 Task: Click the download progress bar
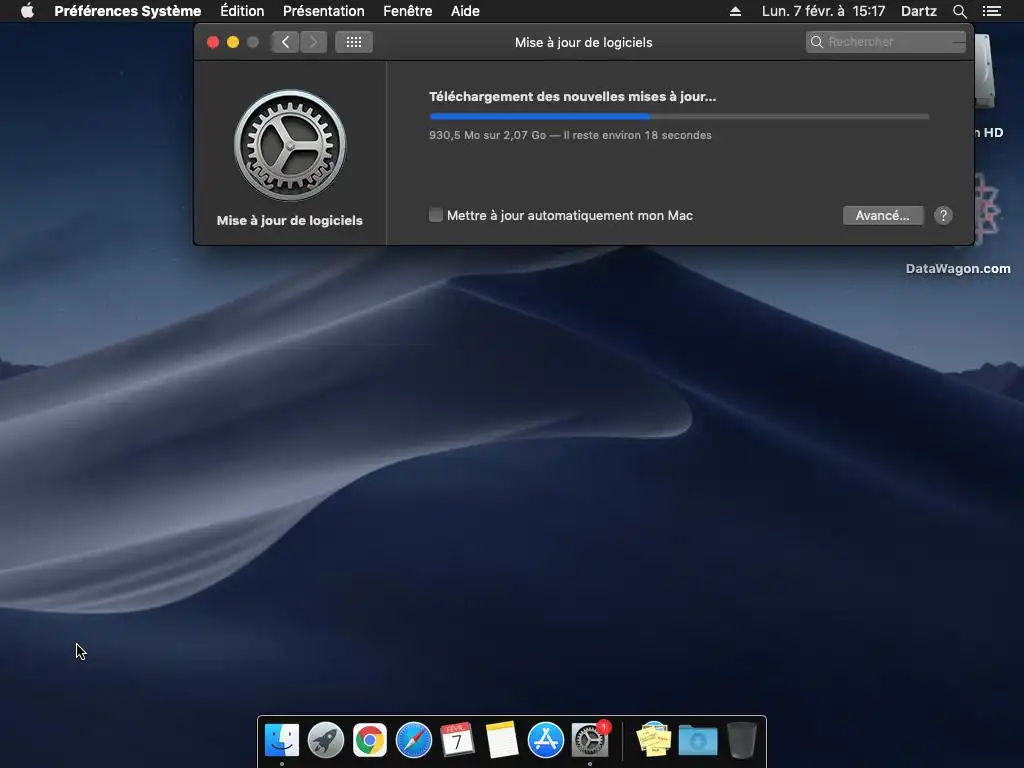coord(679,116)
